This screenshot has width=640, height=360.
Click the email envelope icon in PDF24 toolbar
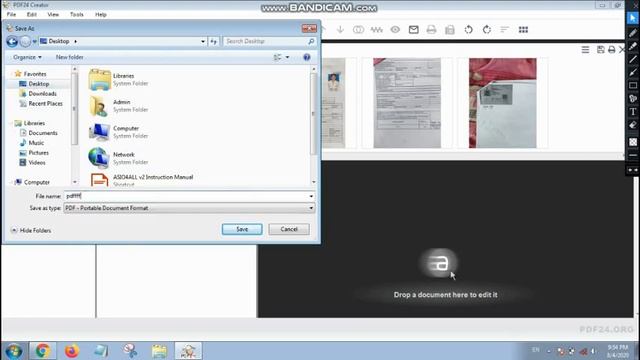click(413, 29)
